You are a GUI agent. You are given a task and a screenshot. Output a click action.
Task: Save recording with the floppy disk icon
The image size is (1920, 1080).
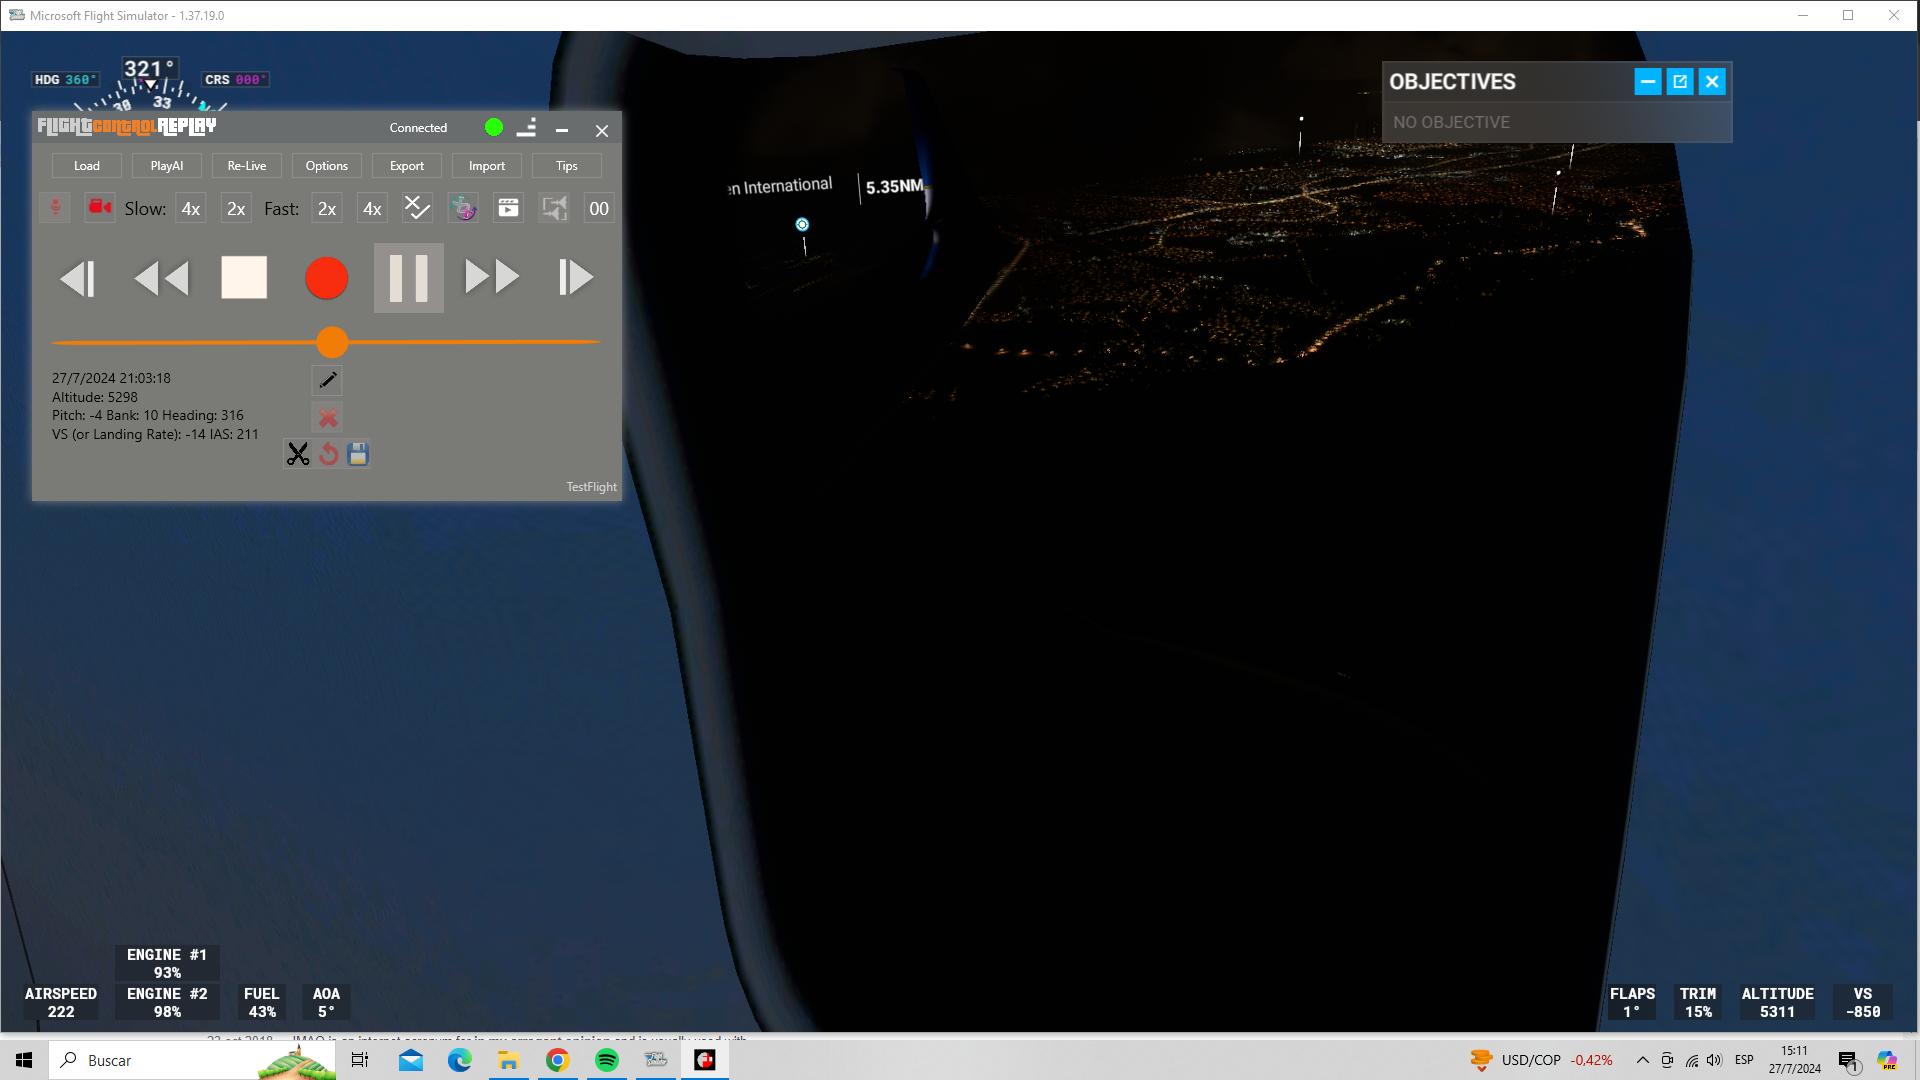tap(358, 454)
